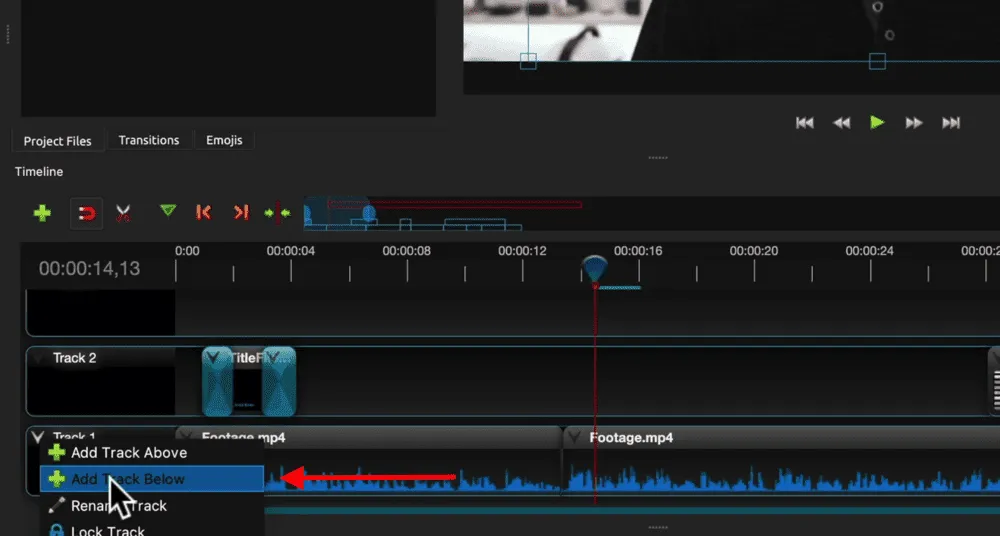Screen dimensions: 1000x536
Task: Open the second Footage.mp4 clip's menu arrow
Action: [x=574, y=437]
